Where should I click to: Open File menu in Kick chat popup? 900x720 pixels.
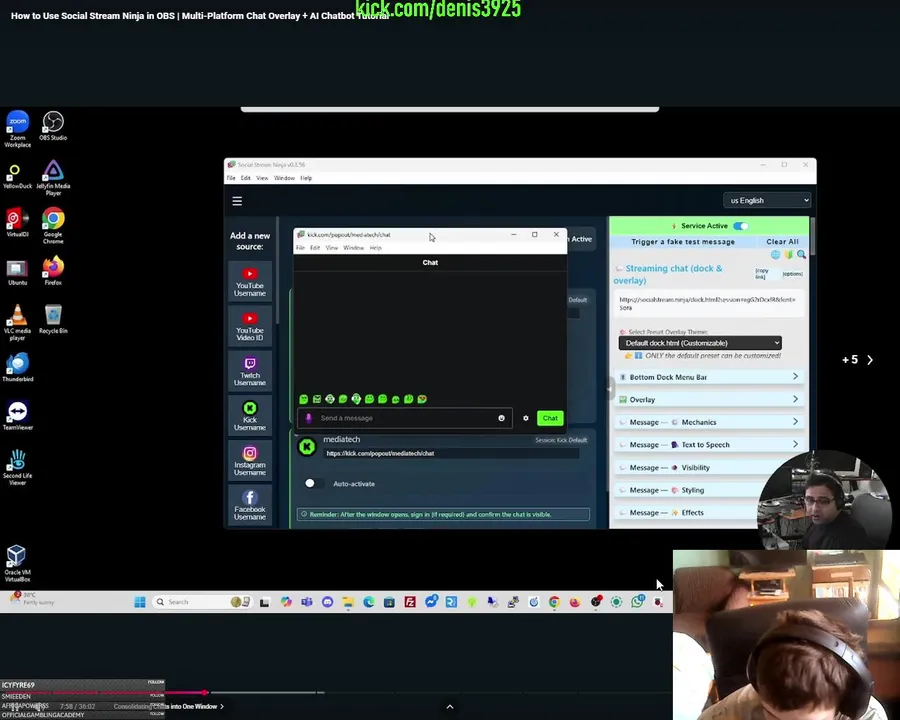[x=300, y=248]
